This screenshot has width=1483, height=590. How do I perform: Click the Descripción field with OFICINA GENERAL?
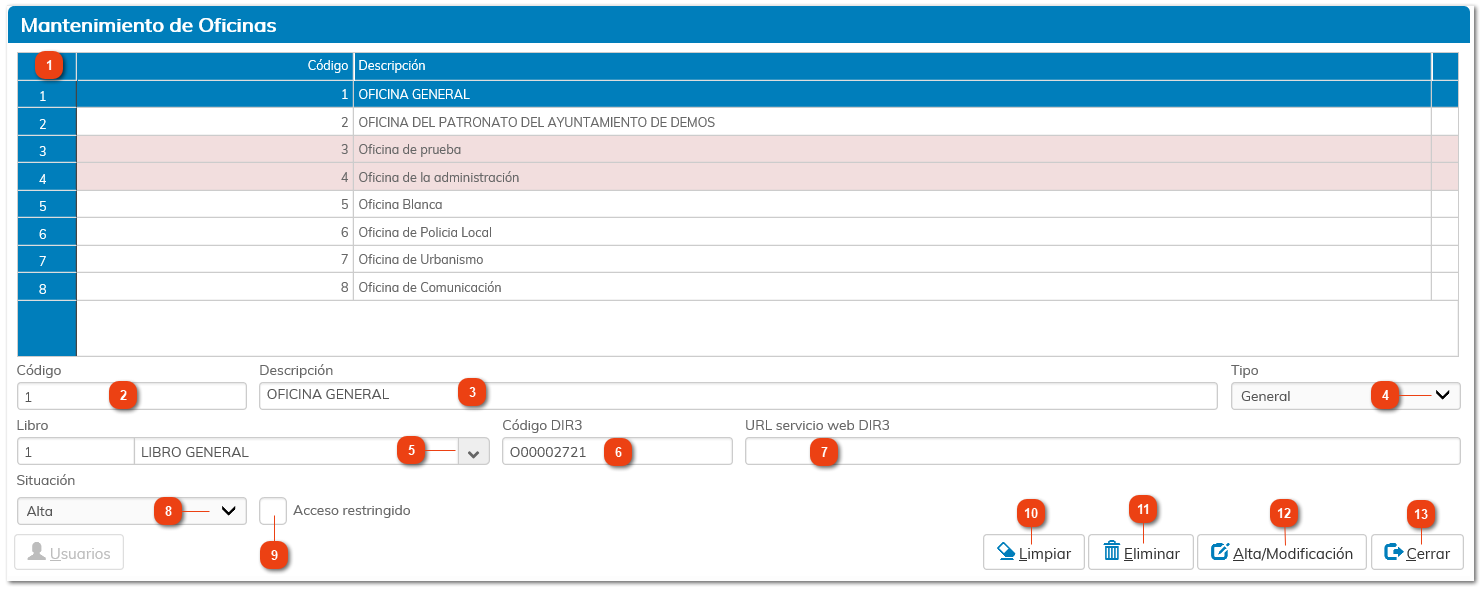click(738, 396)
